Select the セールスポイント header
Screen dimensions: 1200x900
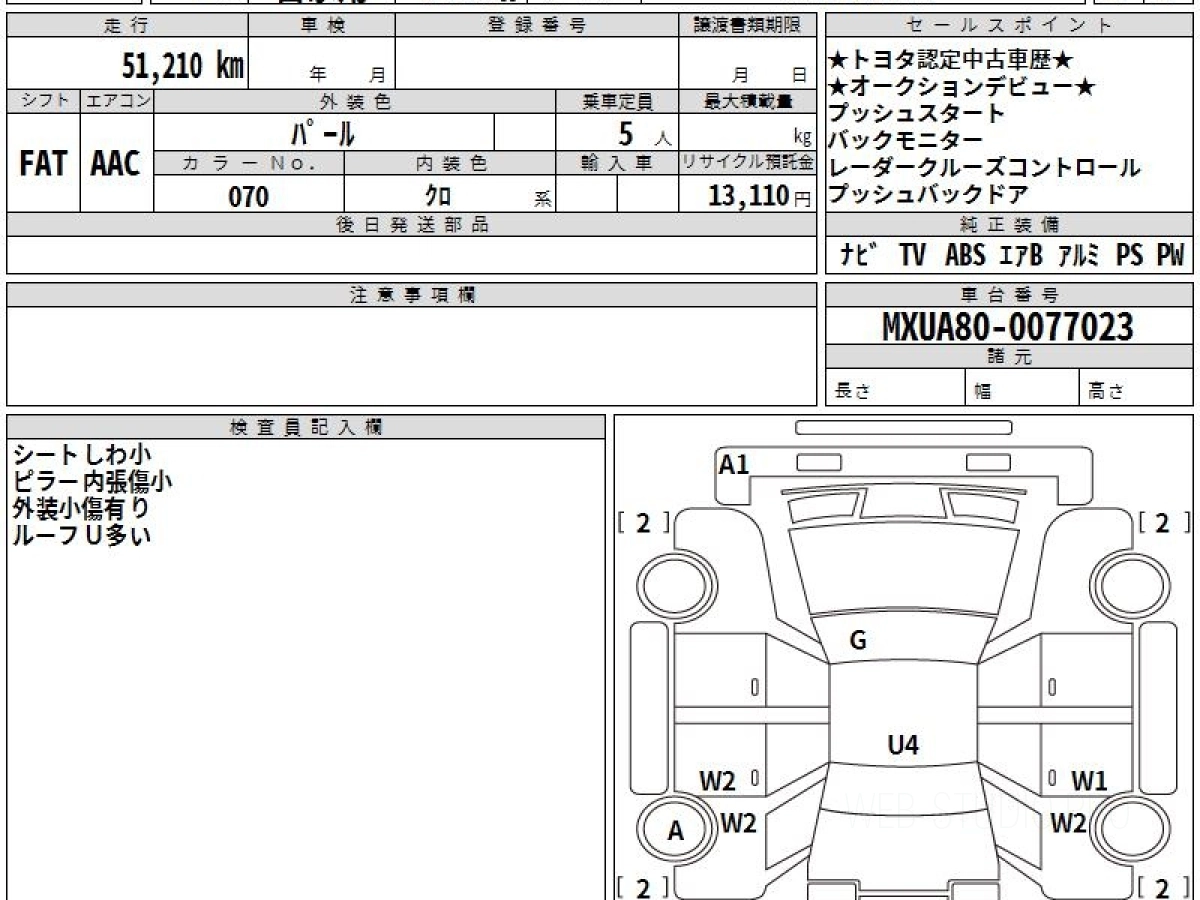click(x=1009, y=26)
